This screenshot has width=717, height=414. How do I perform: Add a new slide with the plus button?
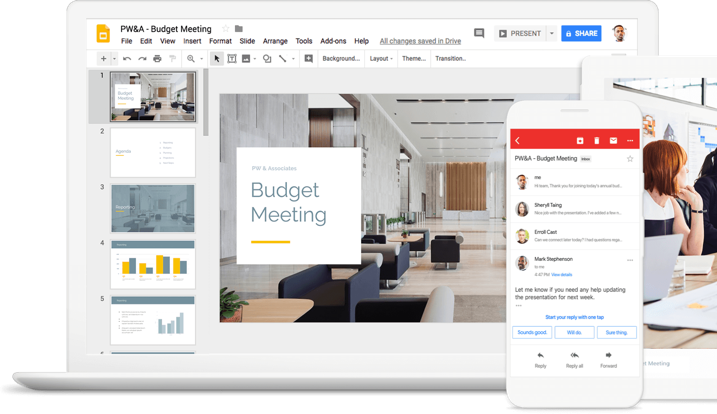click(x=103, y=59)
